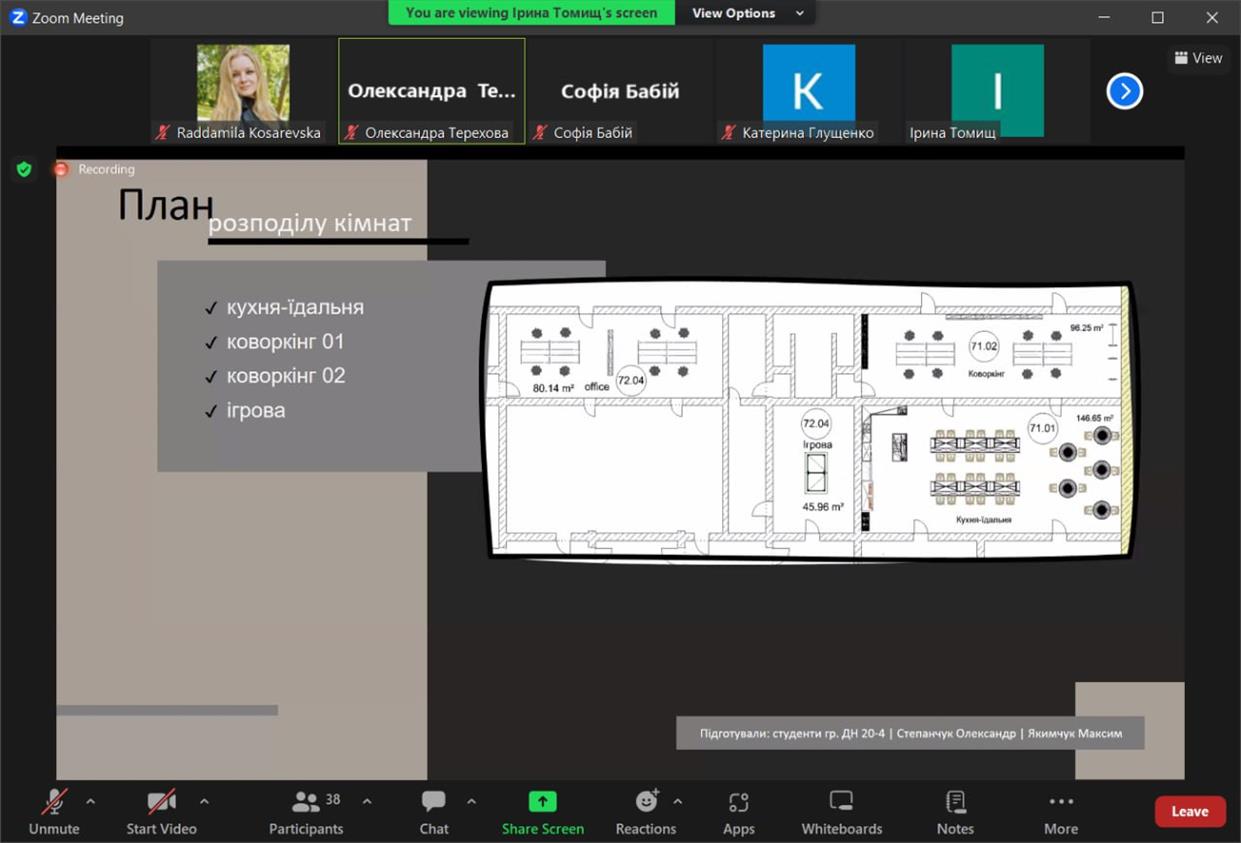Open the Chat panel
Image resolution: width=1241 pixels, height=843 pixels.
434,811
